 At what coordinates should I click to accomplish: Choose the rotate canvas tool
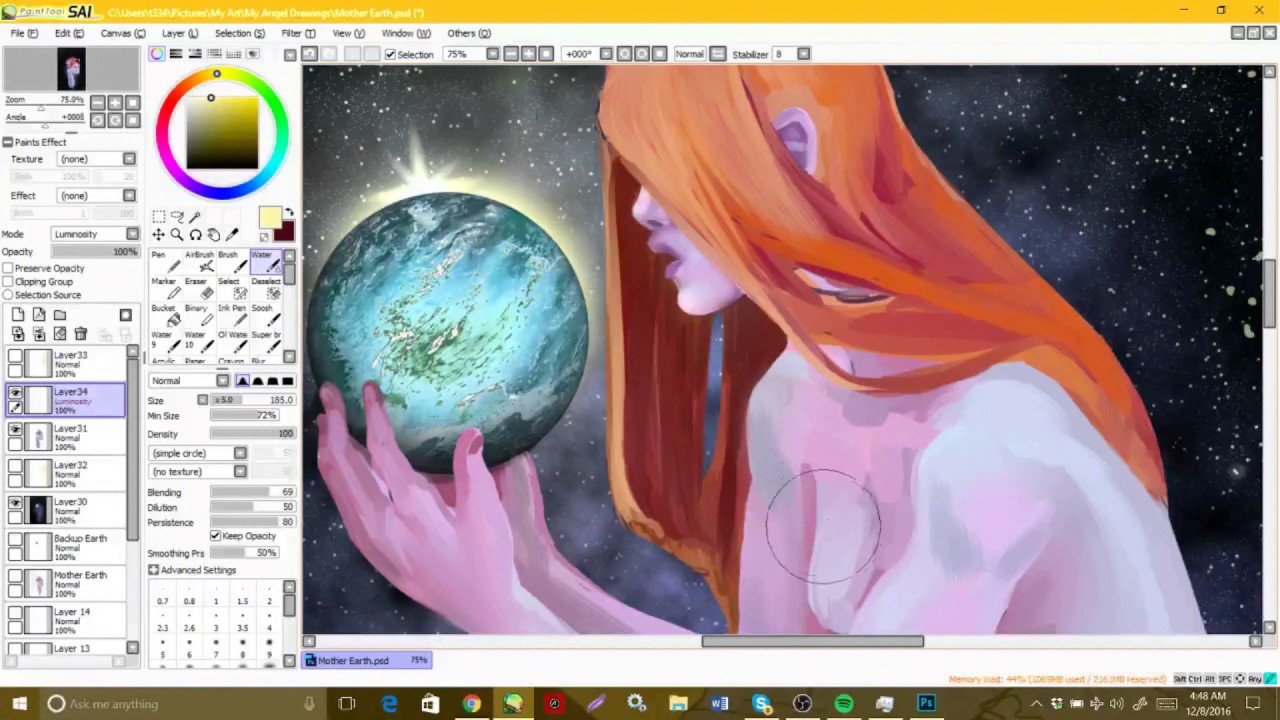[195, 235]
